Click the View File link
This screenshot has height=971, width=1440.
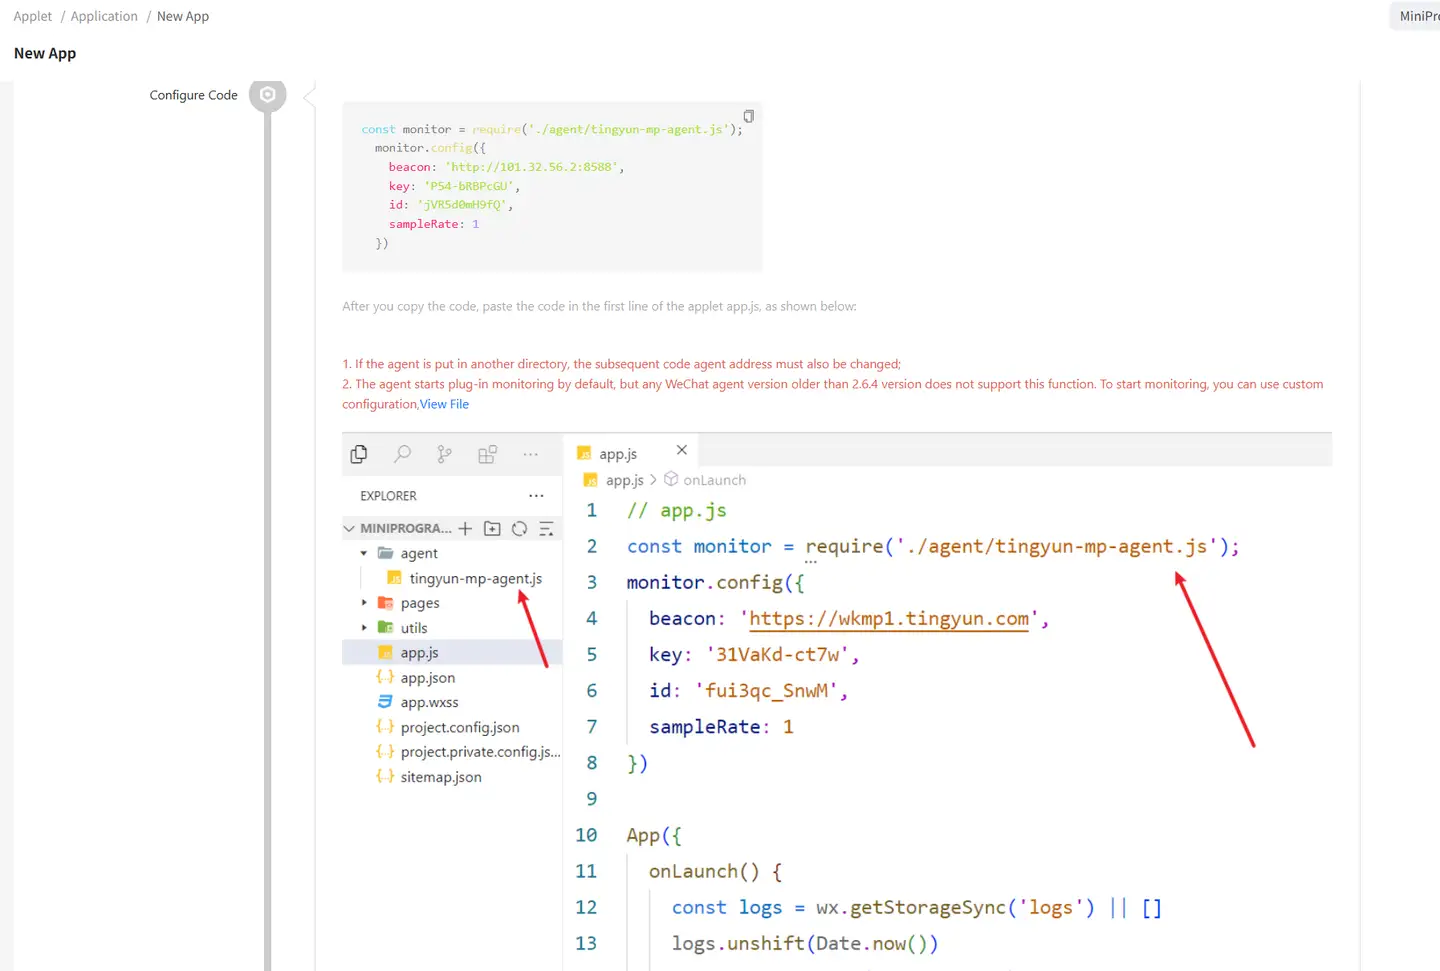pyautogui.click(x=444, y=403)
